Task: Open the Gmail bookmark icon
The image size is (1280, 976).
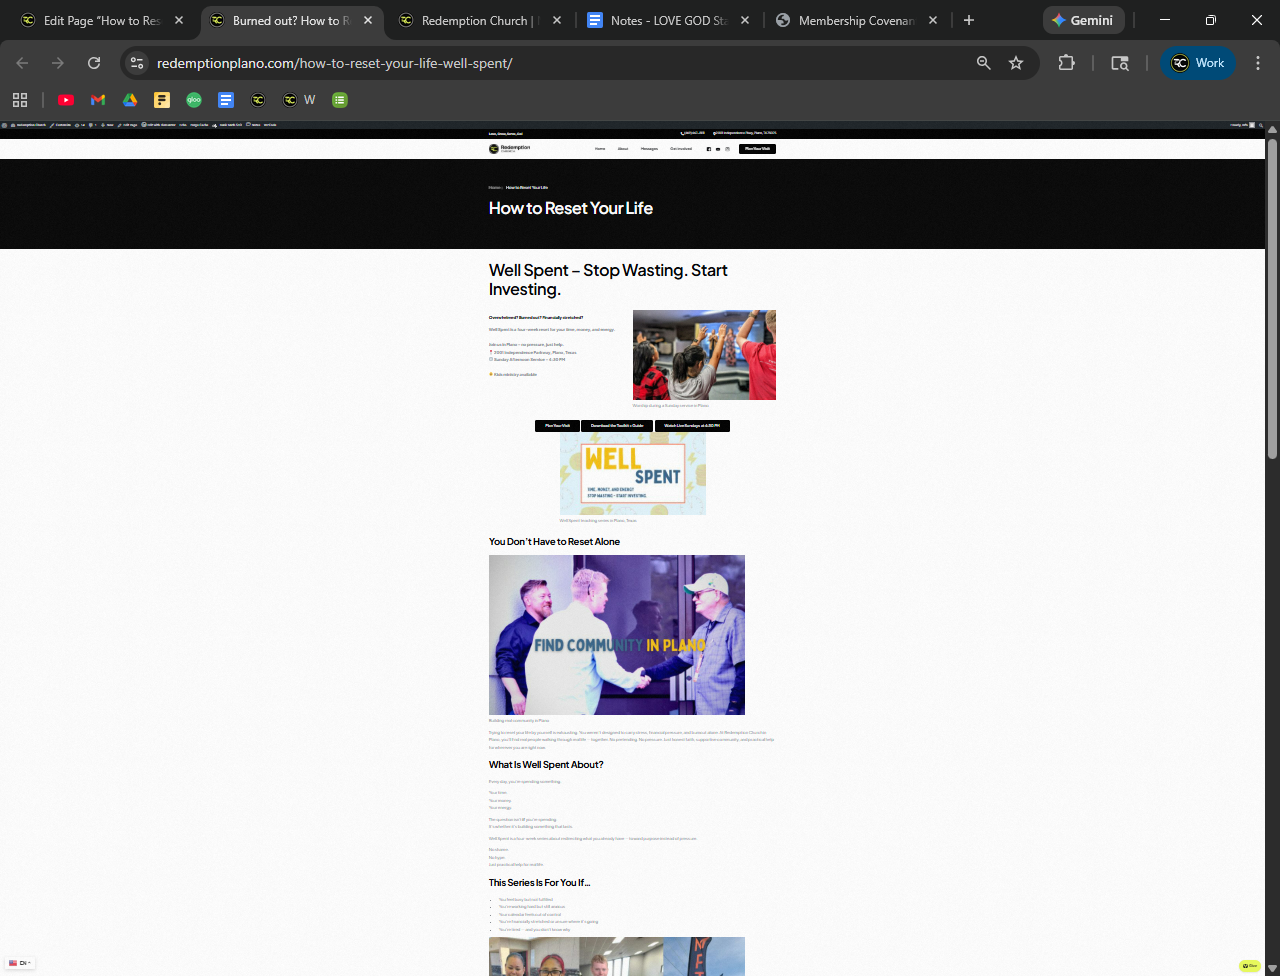Action: coord(98,100)
